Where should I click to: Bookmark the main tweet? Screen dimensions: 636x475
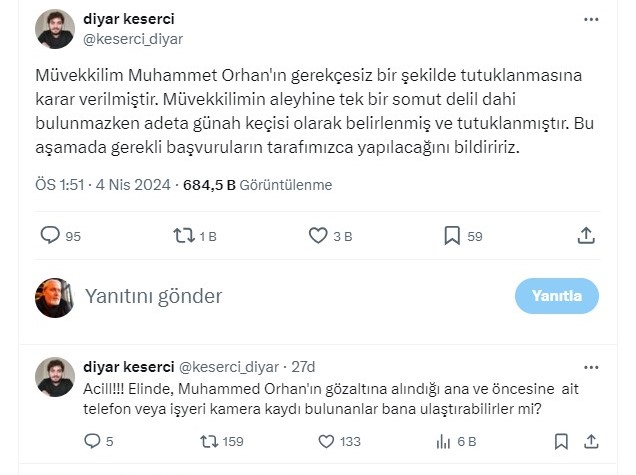451,236
